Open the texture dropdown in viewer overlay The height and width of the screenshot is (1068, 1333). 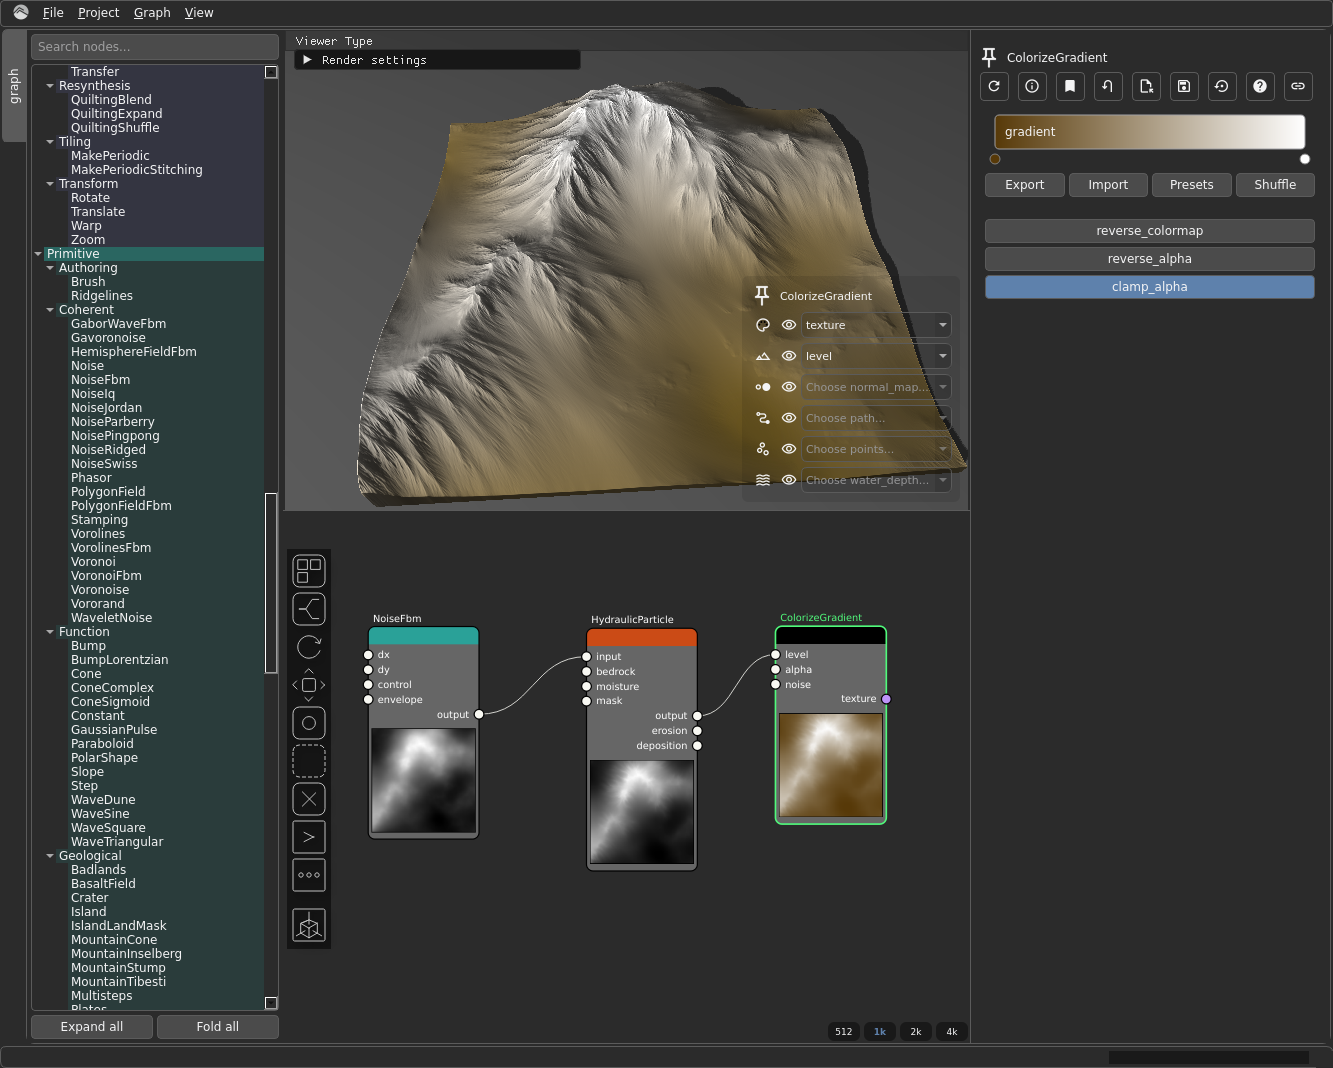(876, 325)
